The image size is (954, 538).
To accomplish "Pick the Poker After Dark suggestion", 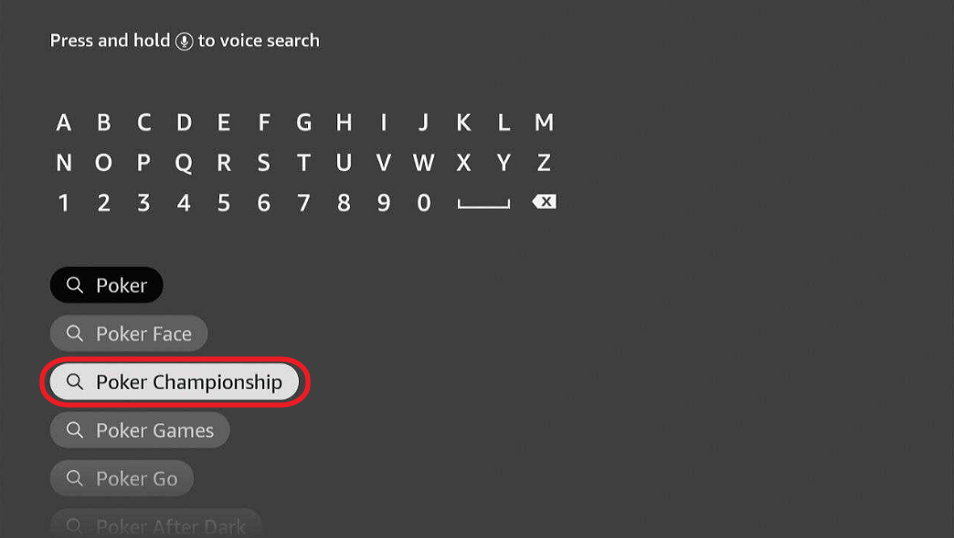I will click(x=156, y=523).
